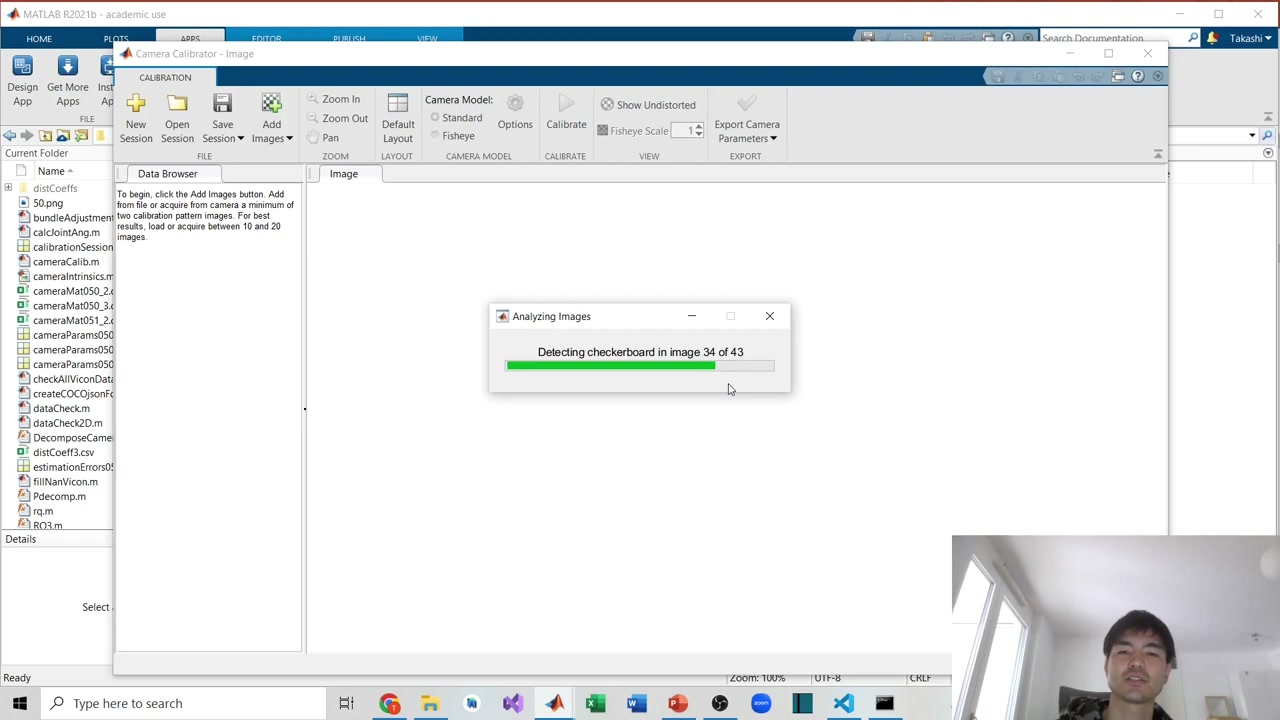Open Visual Studio from taskbar
This screenshot has width=1280, height=720.
coord(512,703)
